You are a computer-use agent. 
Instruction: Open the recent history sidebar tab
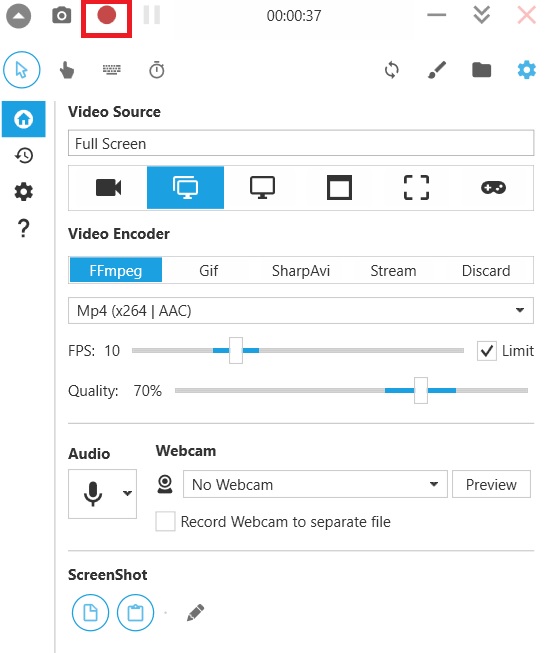[24, 155]
